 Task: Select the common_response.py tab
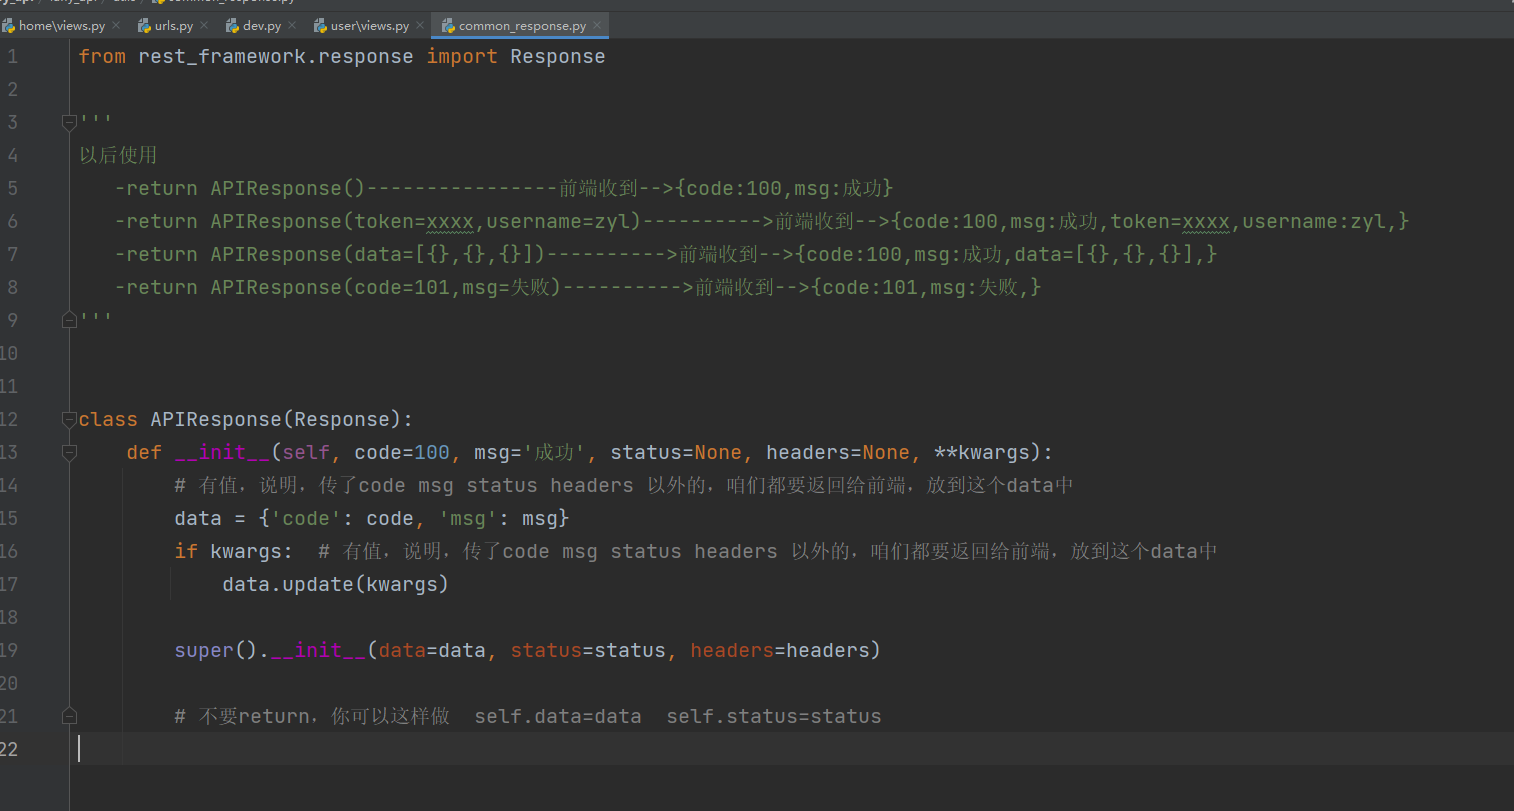[522, 26]
